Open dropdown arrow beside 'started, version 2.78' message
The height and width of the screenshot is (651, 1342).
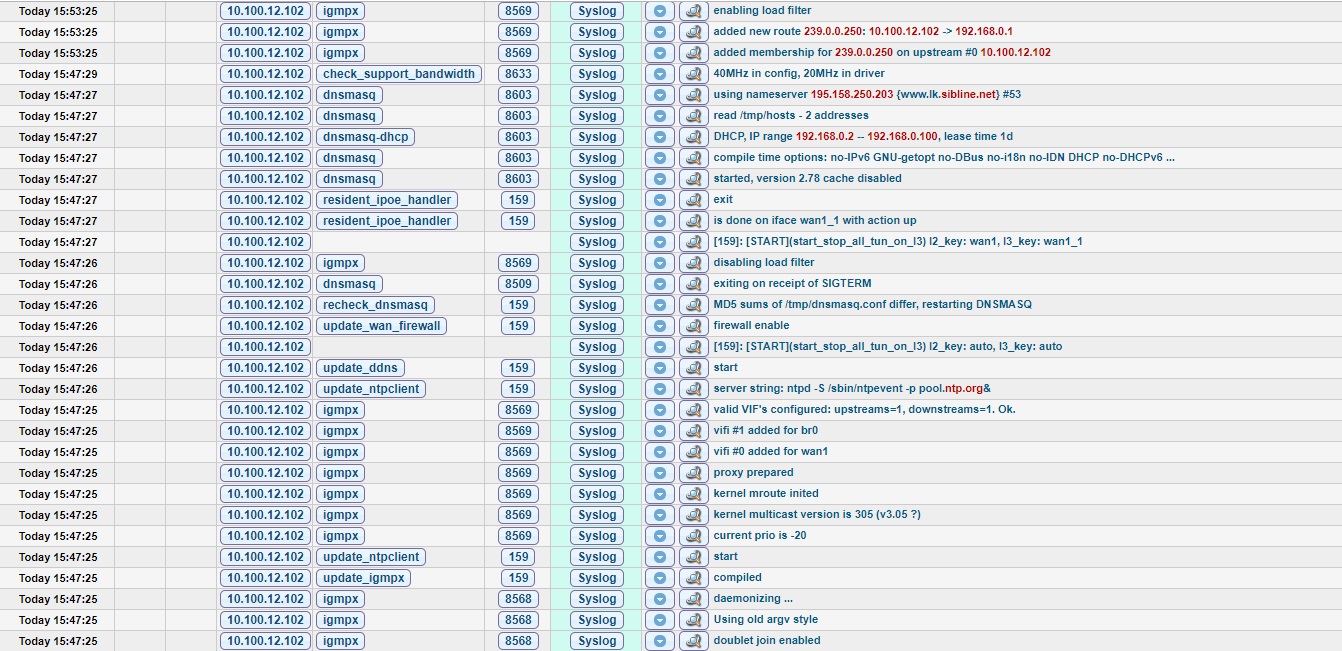click(x=660, y=179)
